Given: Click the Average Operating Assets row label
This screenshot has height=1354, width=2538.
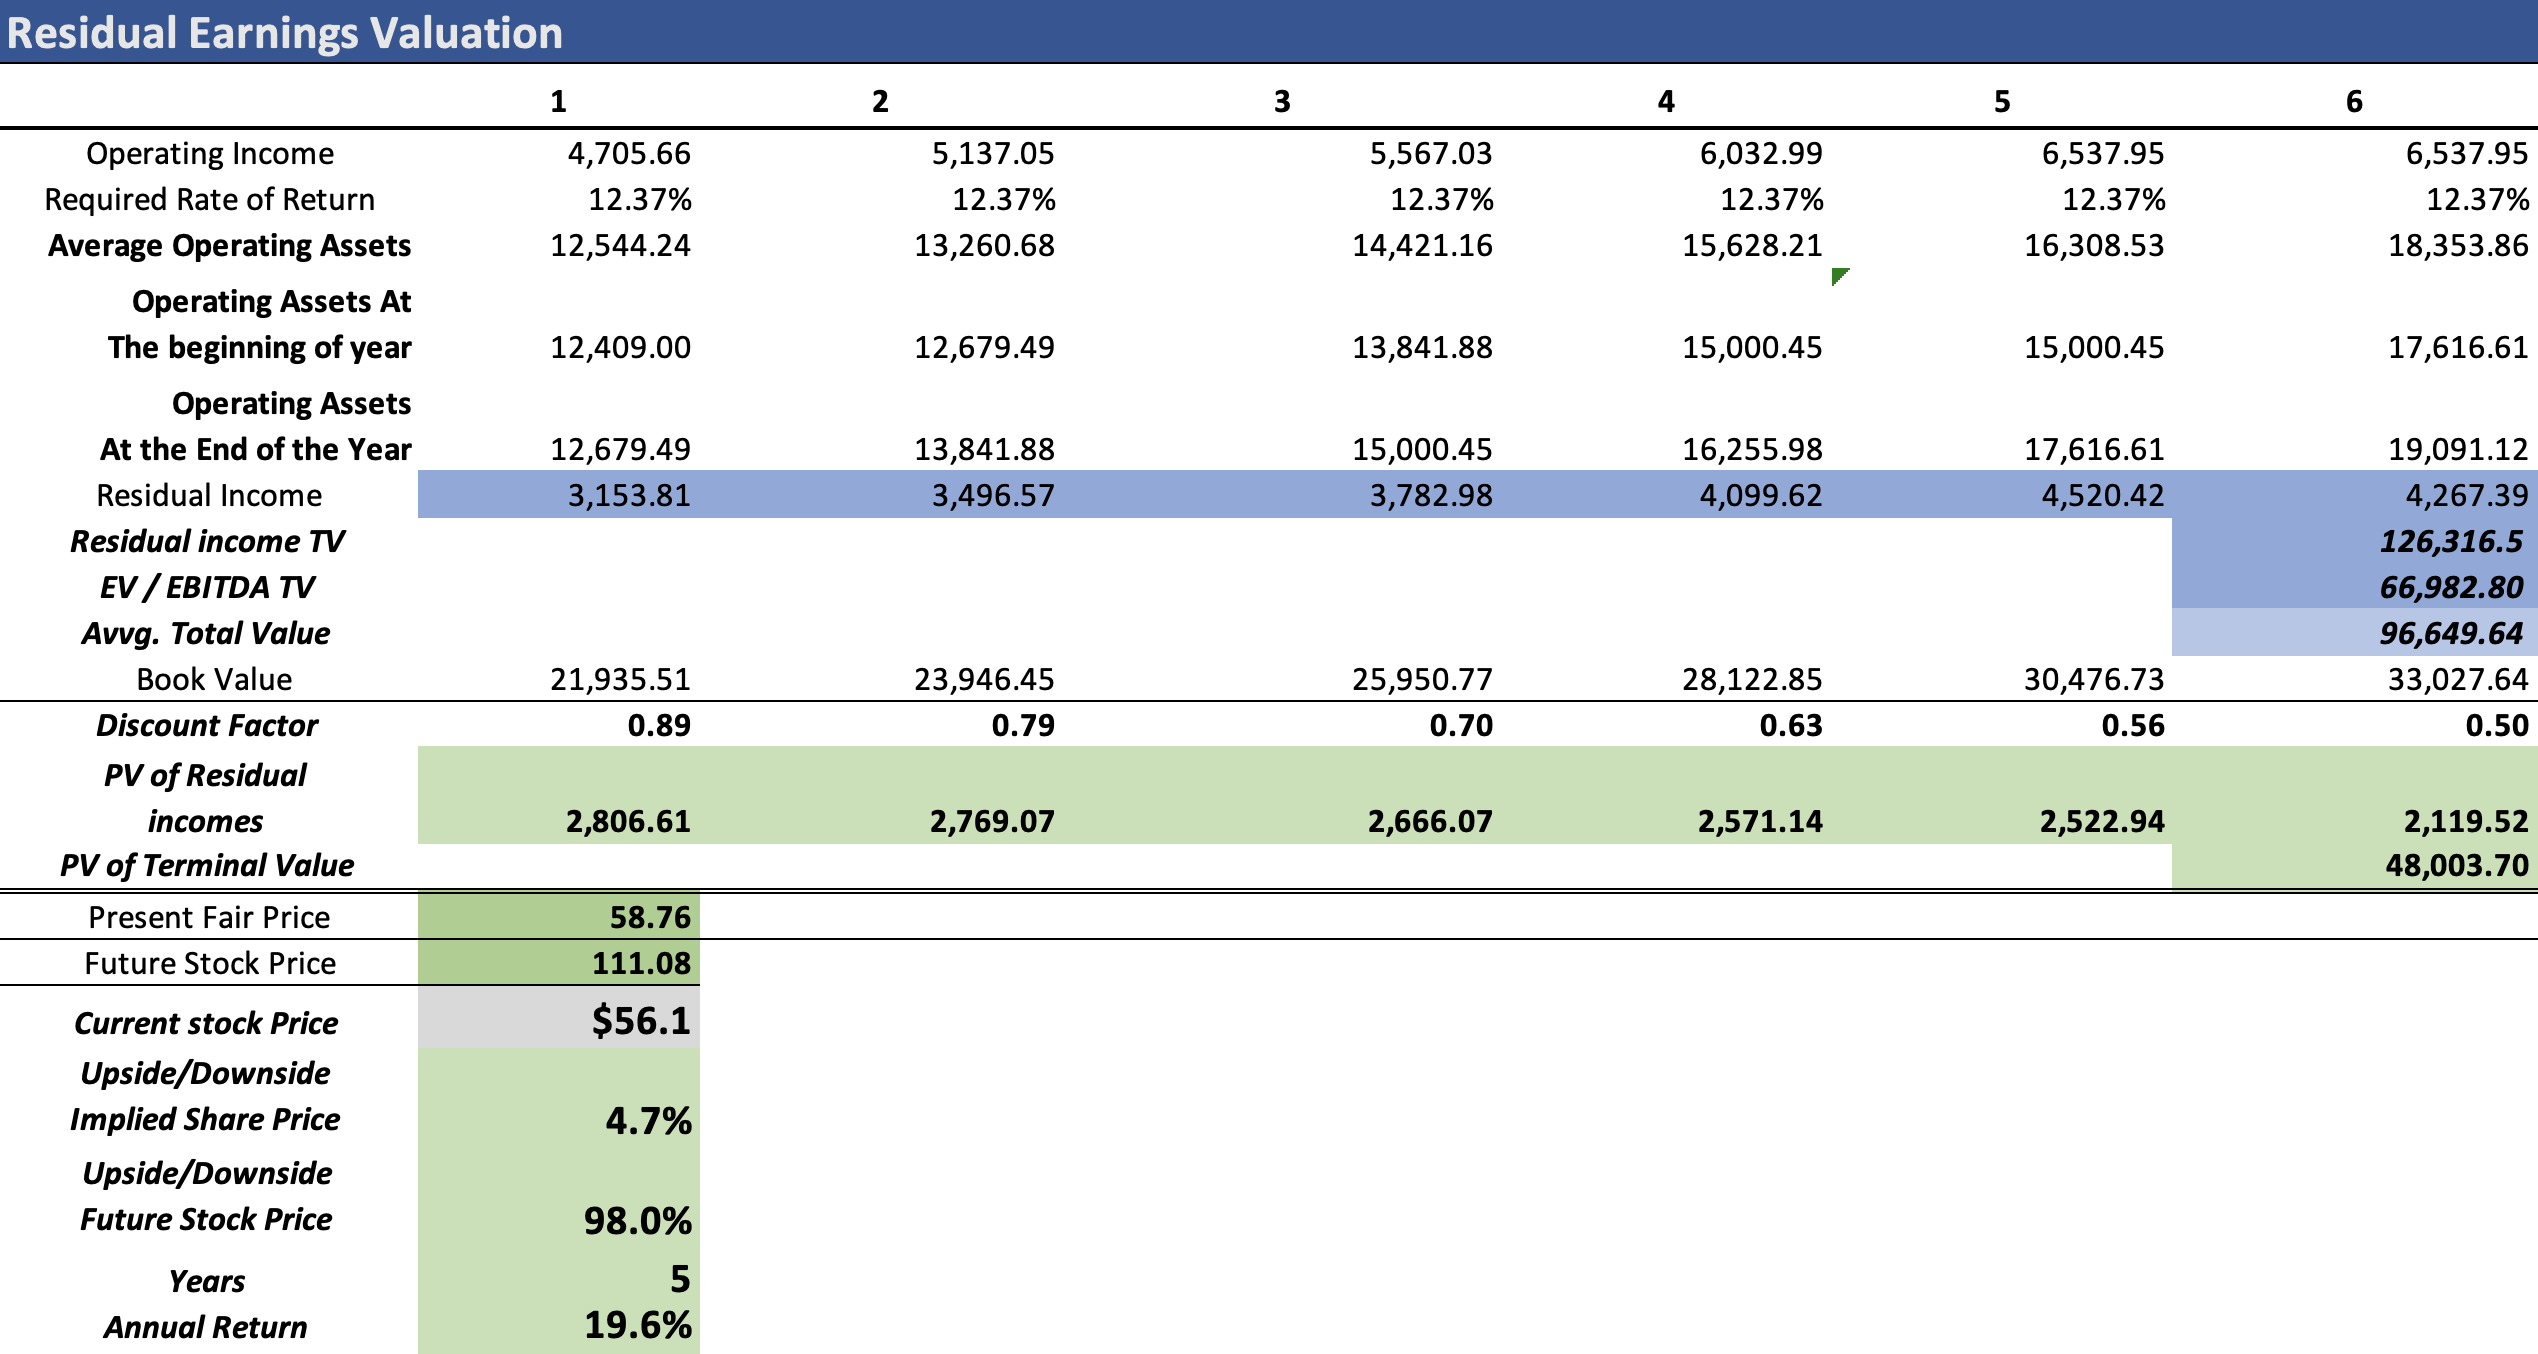Looking at the screenshot, I should (229, 245).
